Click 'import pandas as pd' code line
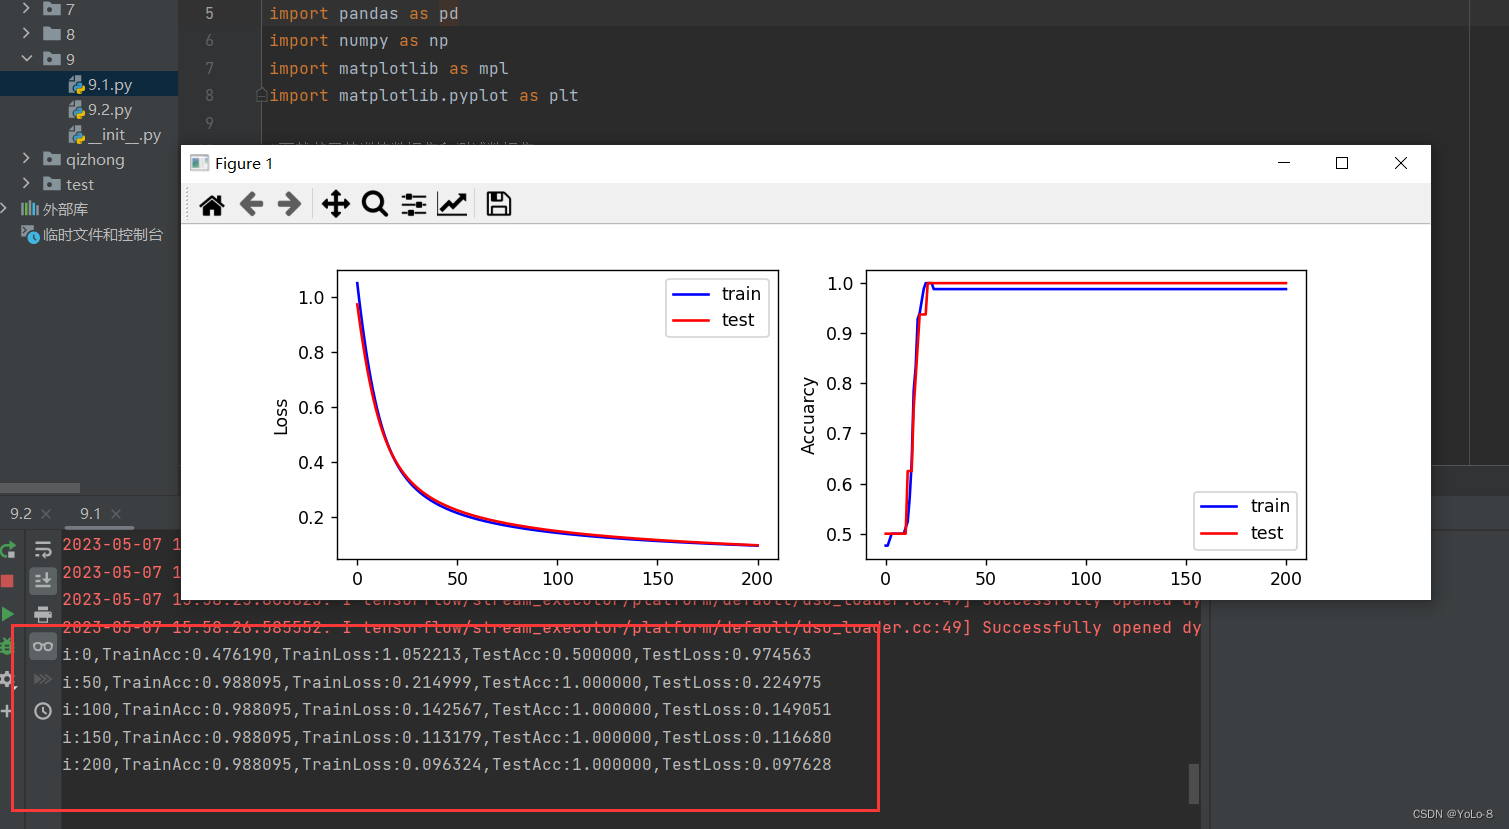 click(x=364, y=14)
